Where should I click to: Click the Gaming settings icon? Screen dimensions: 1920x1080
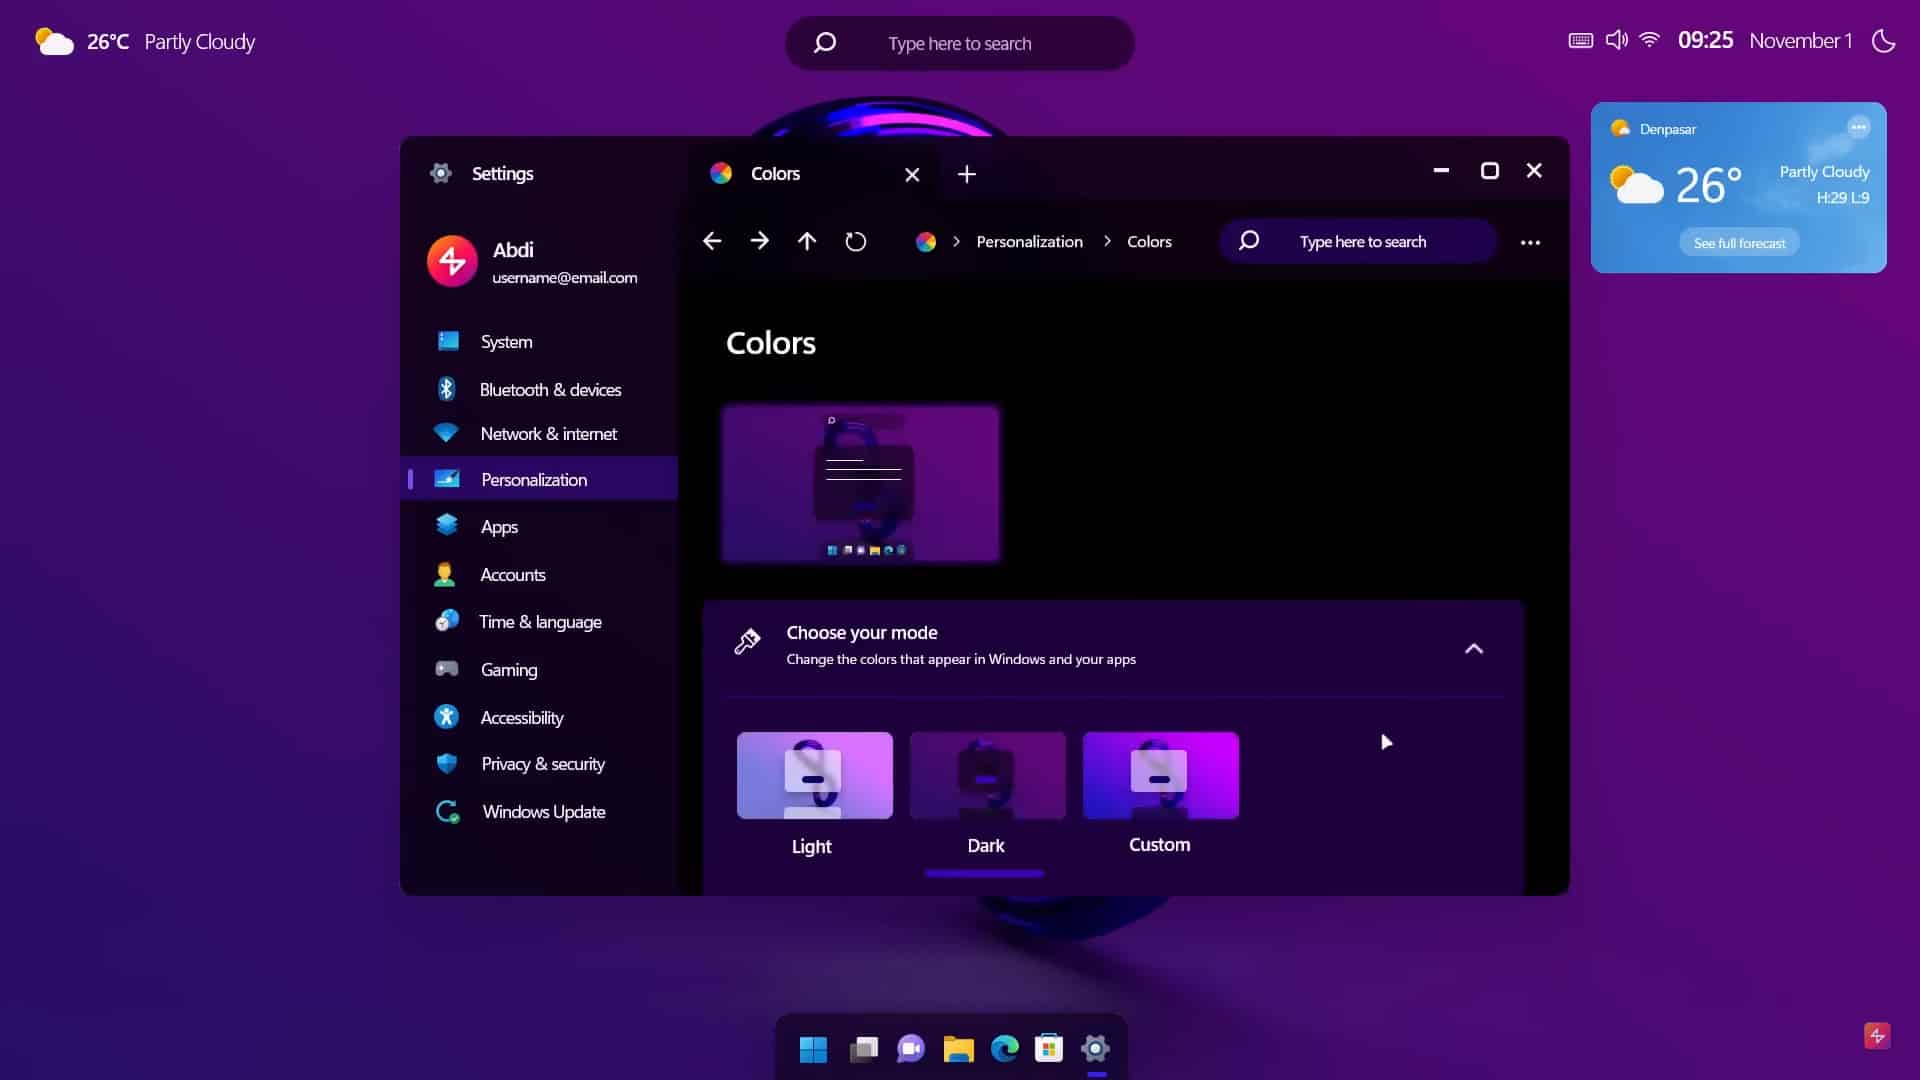tap(447, 669)
